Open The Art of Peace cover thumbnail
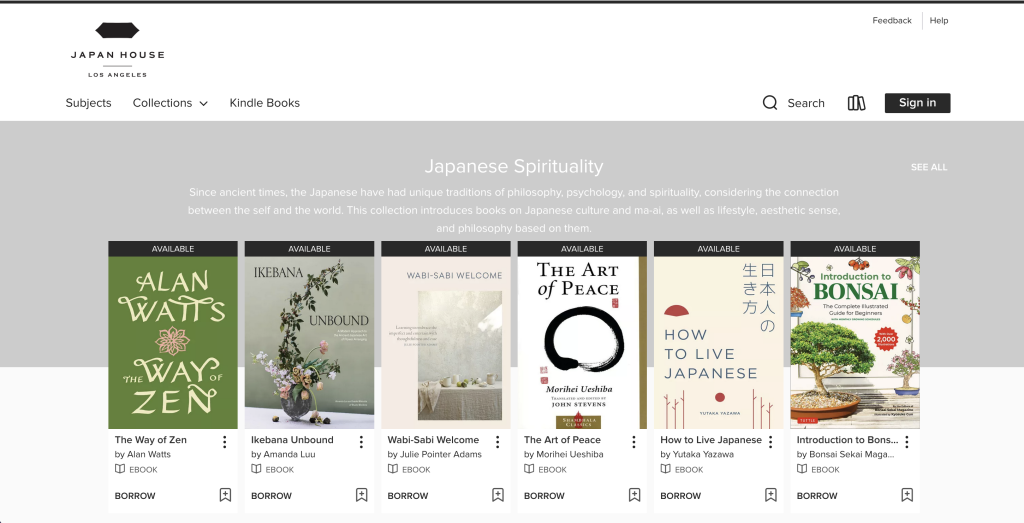 pos(583,342)
